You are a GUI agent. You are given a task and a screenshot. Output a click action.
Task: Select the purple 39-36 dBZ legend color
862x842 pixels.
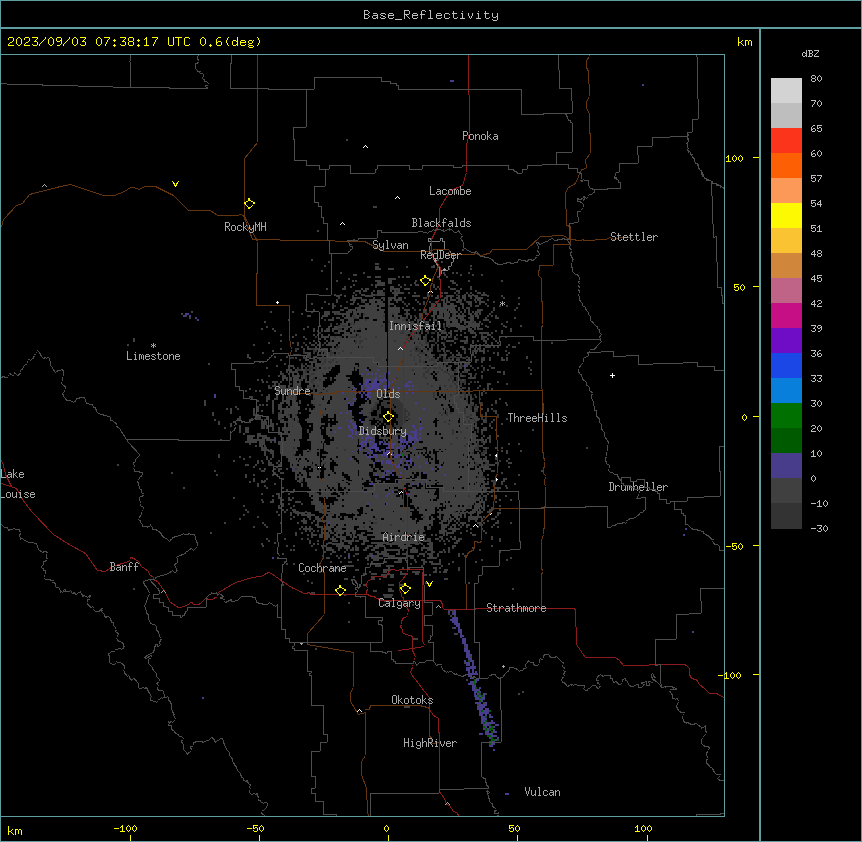pyautogui.click(x=786, y=341)
